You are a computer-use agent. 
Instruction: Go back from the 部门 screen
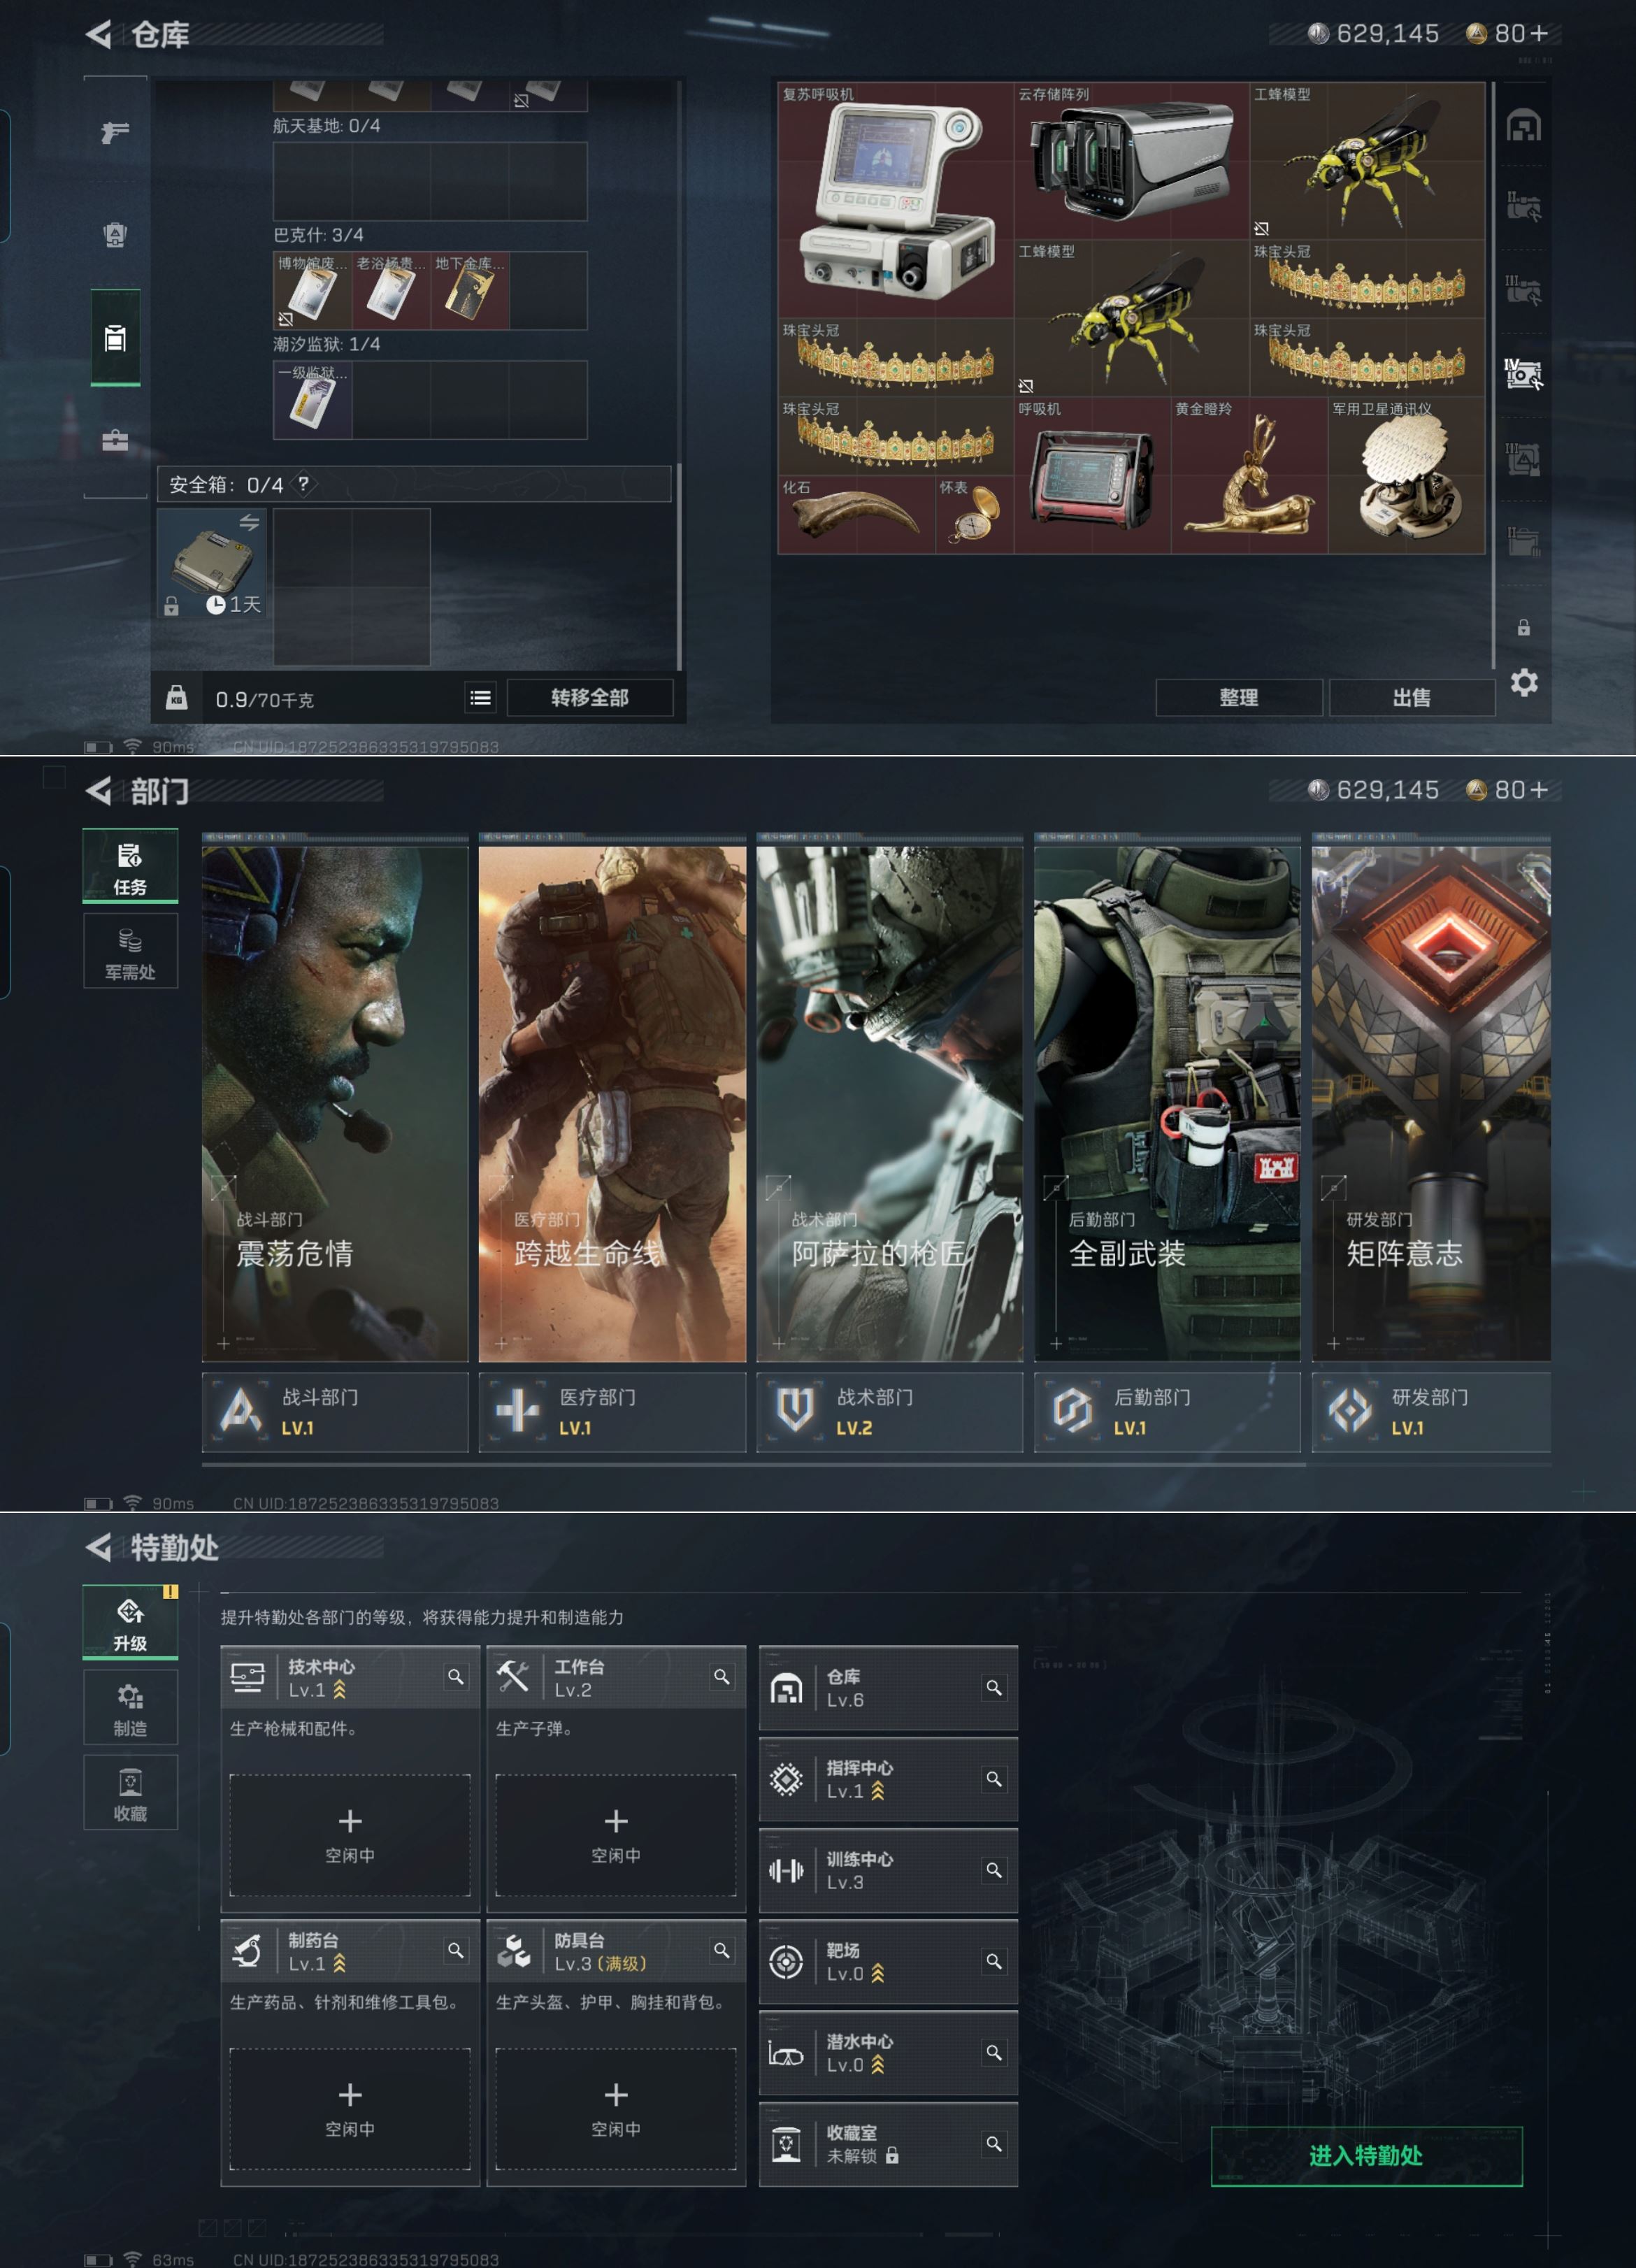(98, 791)
